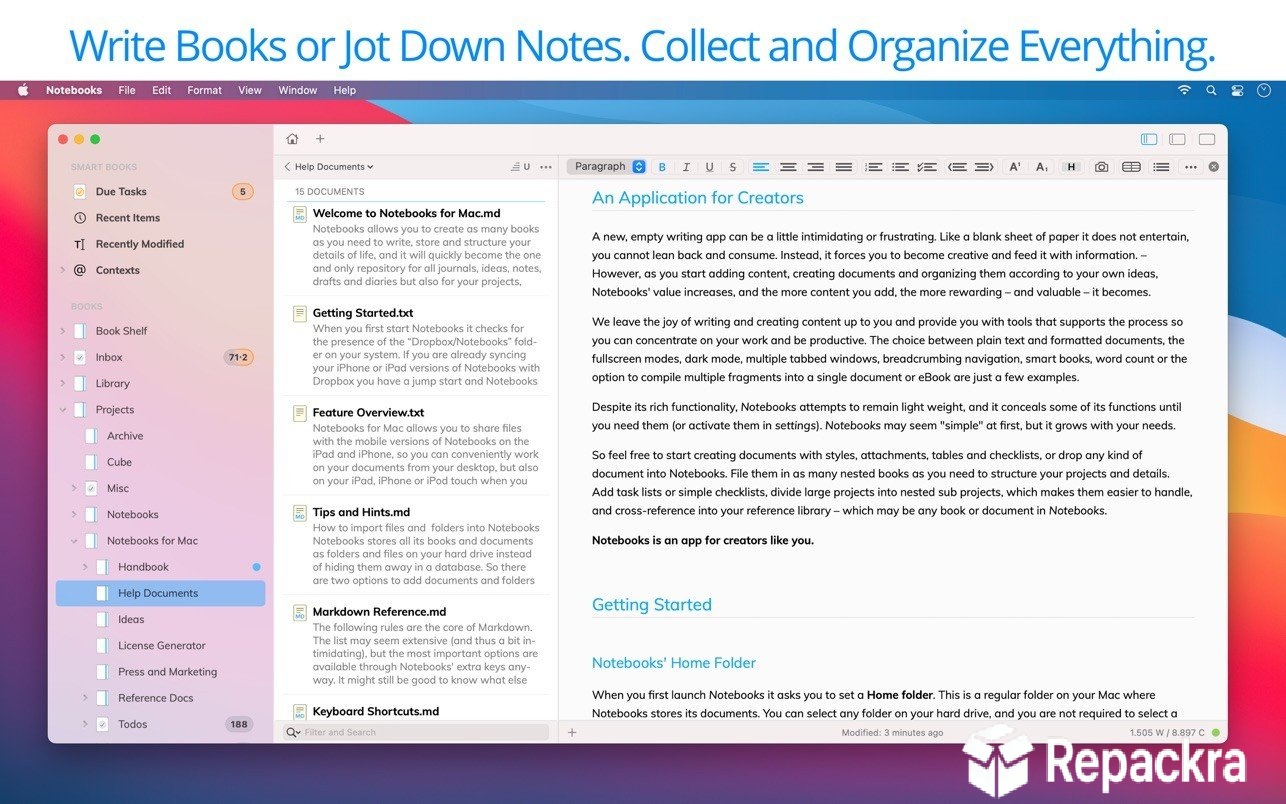
Task: Open Welcome to Notebooks for Mac.md
Action: pos(416,247)
